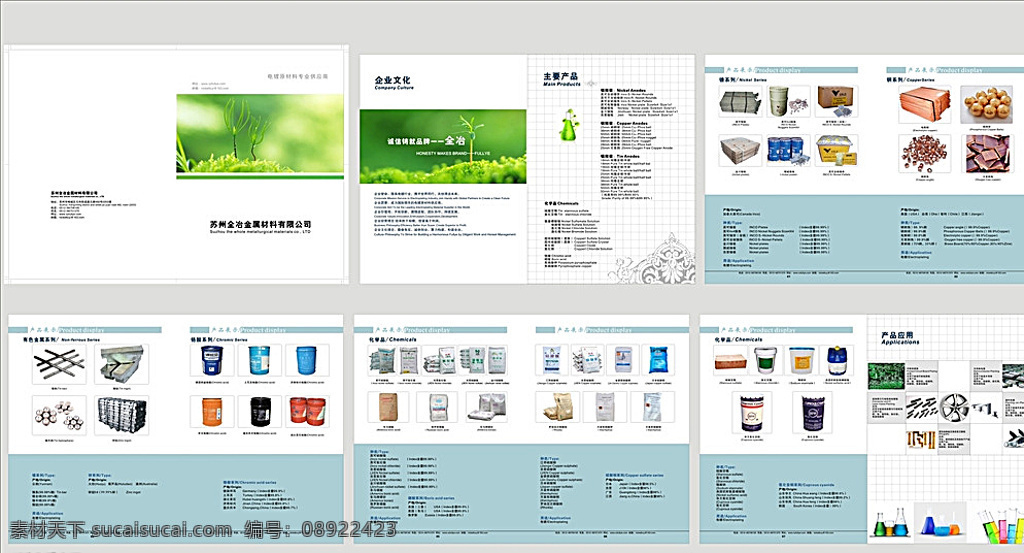The image size is (1024, 553).
Task: Click the alloy wheel application image
Action: point(954,407)
